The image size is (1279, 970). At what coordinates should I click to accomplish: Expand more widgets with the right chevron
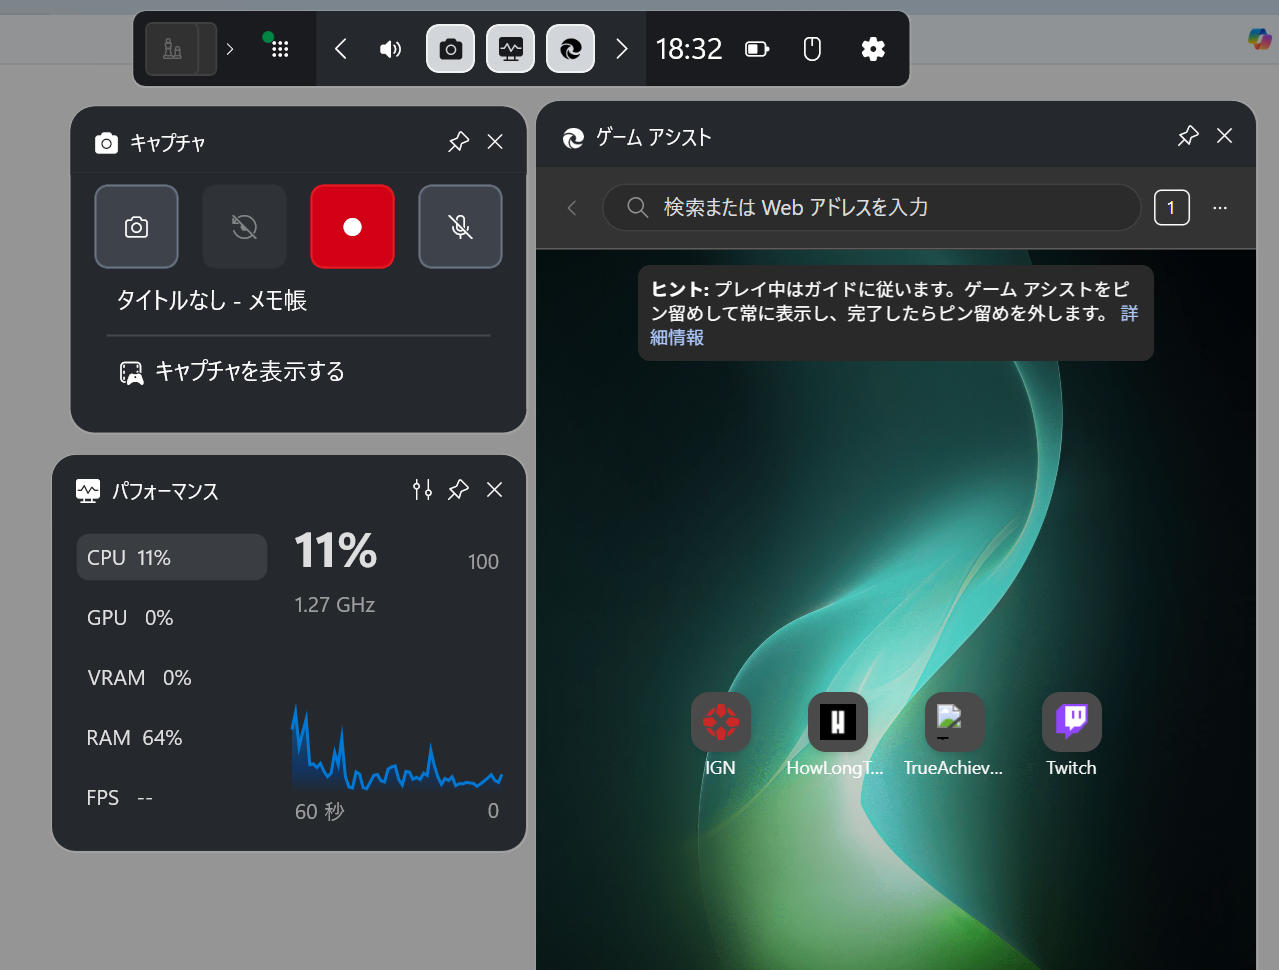pyautogui.click(x=621, y=48)
